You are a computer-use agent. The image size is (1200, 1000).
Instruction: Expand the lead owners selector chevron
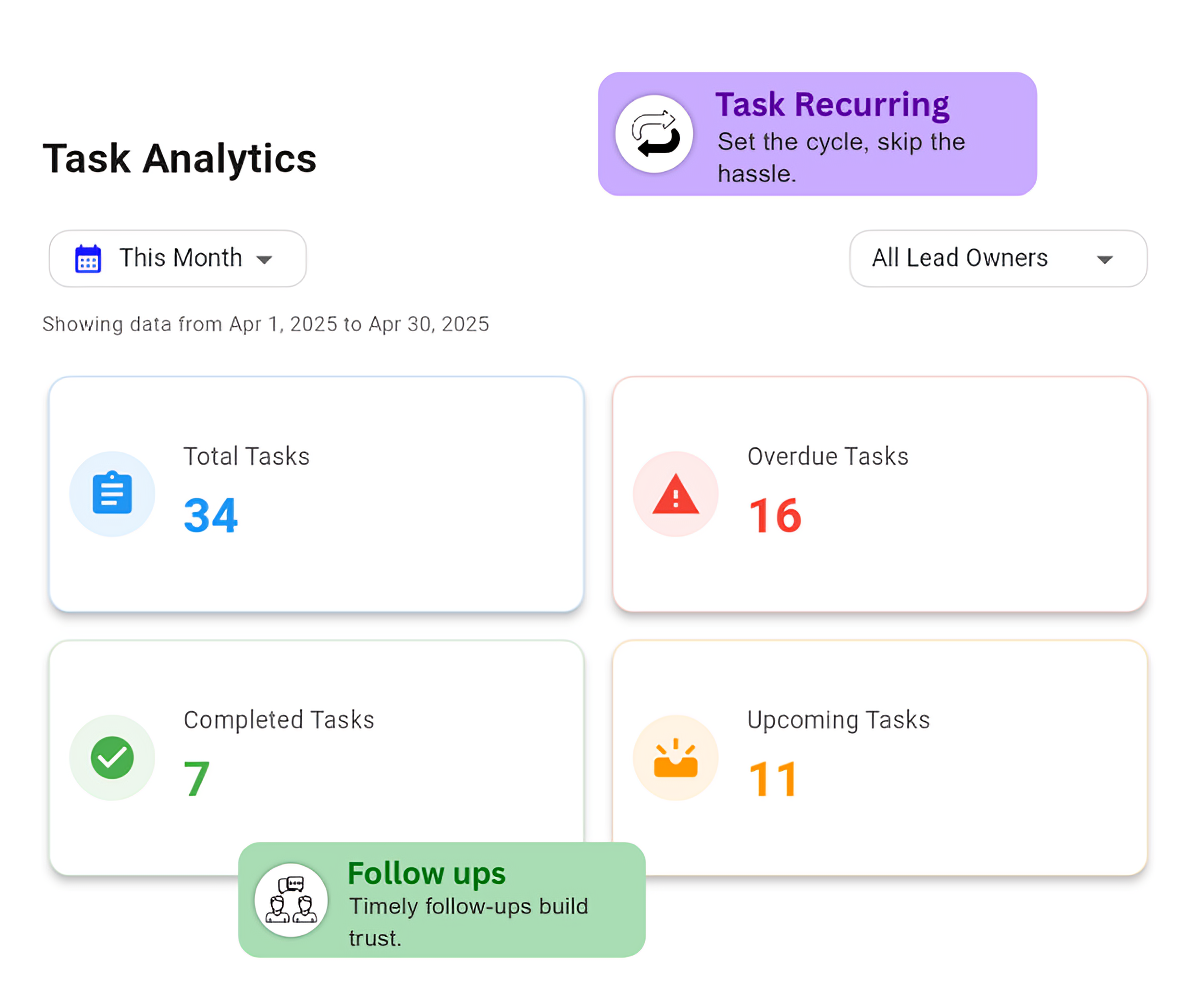1105,258
